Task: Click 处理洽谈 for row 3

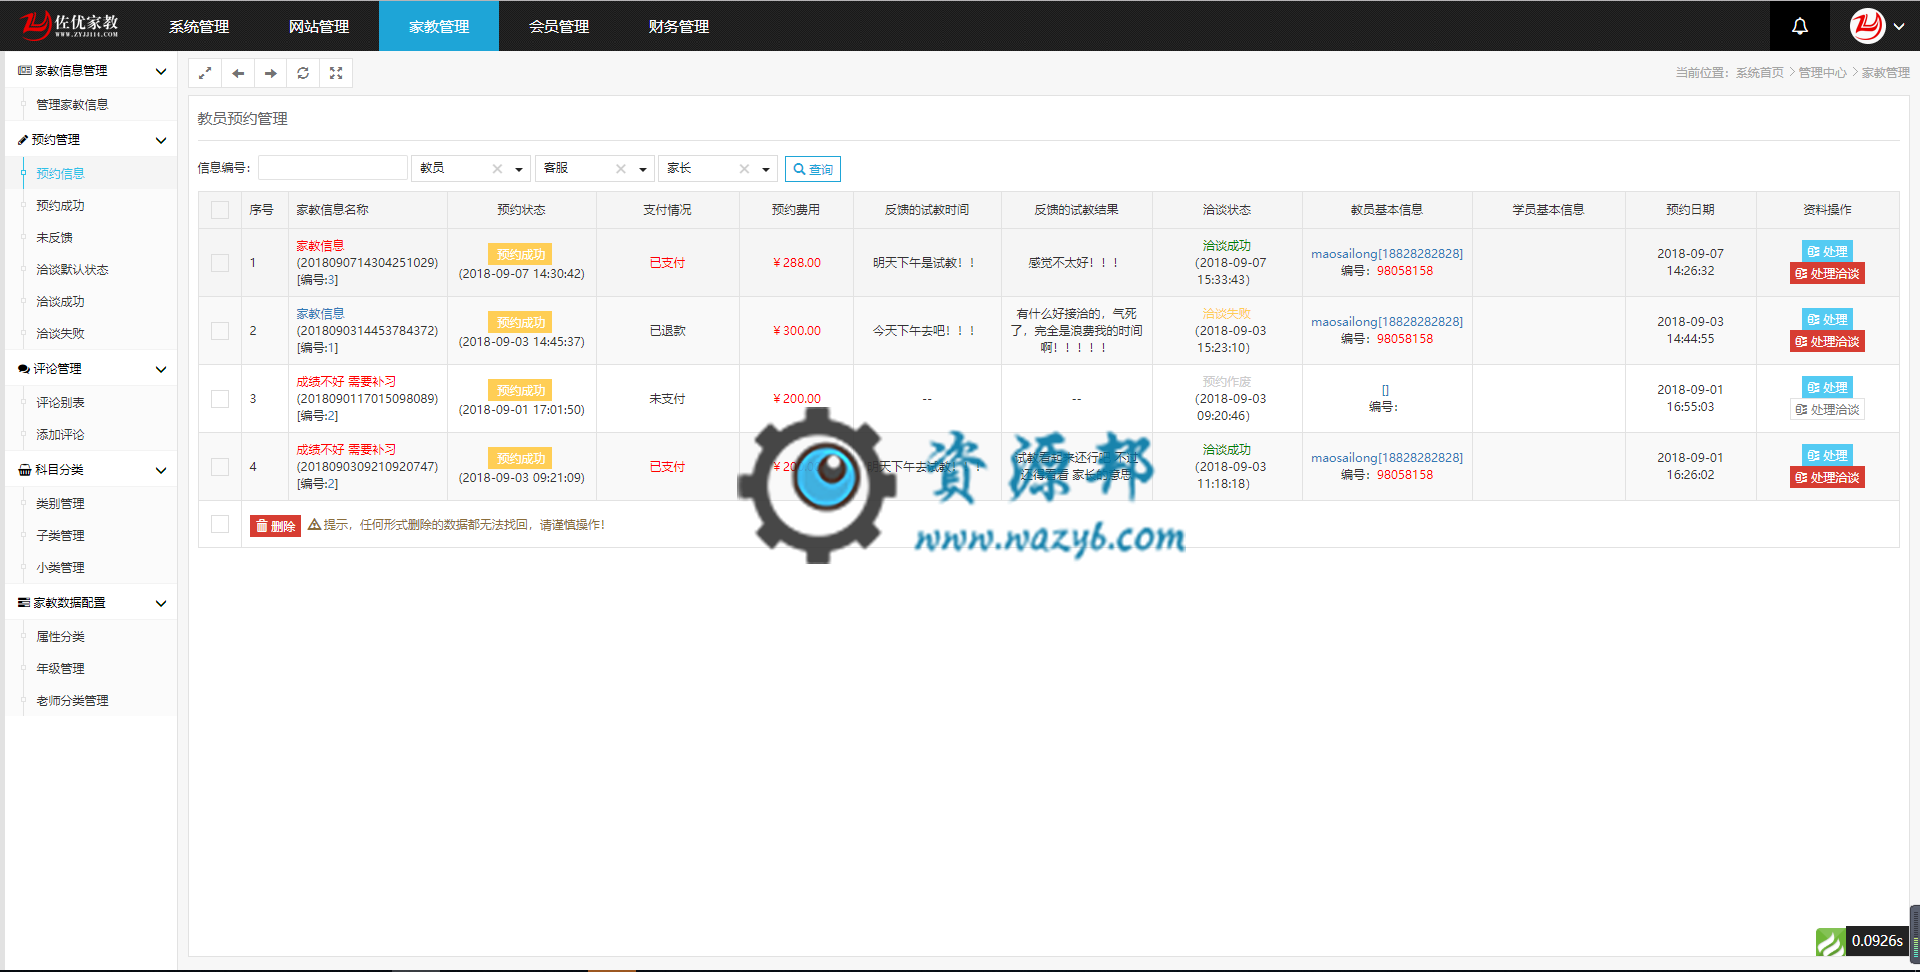Action: pyautogui.click(x=1827, y=410)
